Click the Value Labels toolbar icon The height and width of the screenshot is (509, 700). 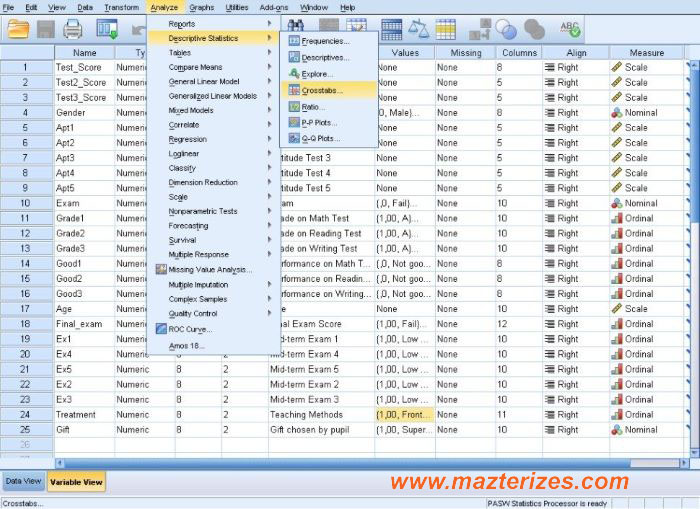click(480, 29)
